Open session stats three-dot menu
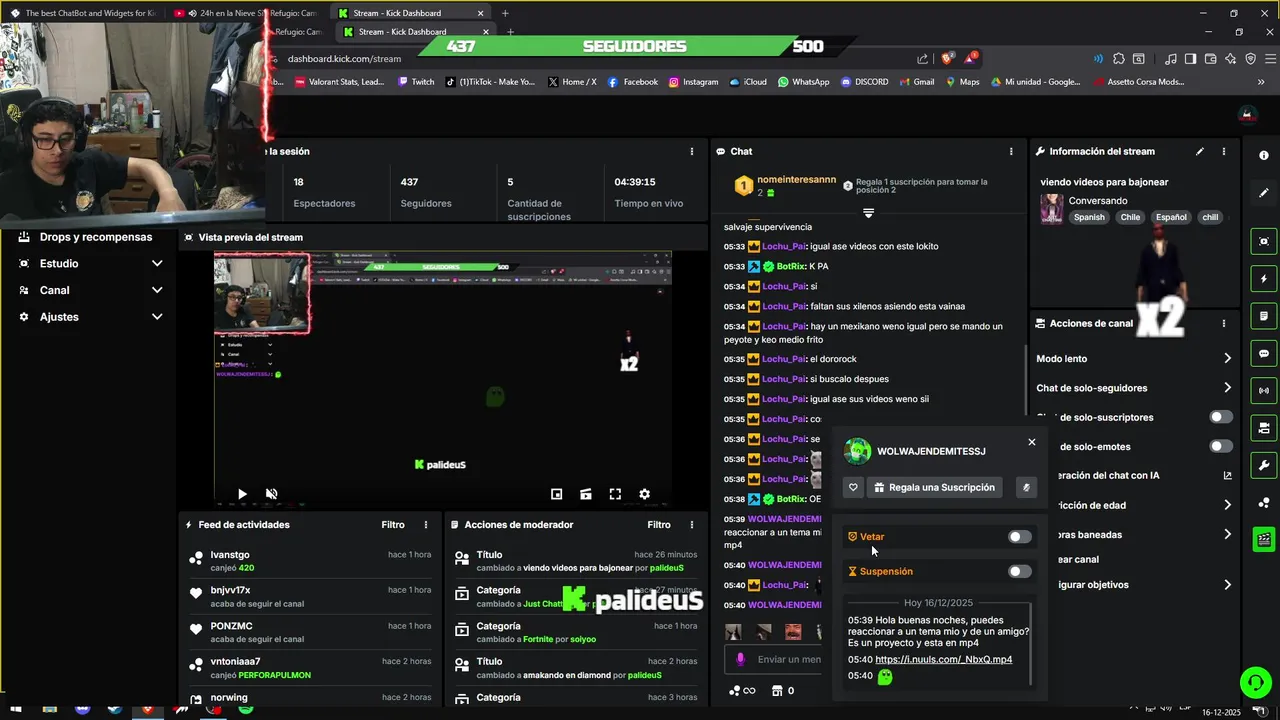This screenshot has height=720, width=1280. click(692, 152)
